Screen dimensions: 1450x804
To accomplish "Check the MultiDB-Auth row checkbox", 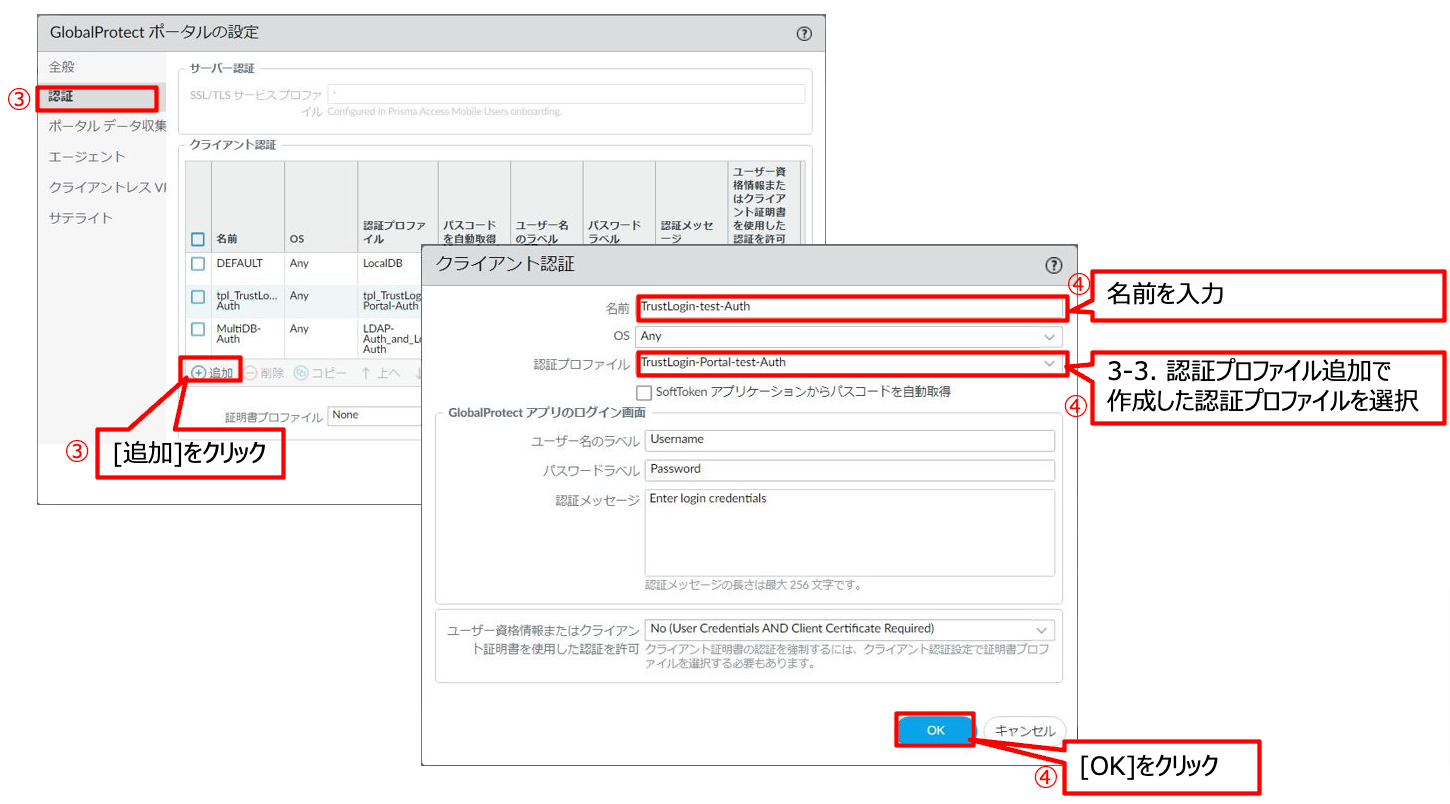I will click(198, 329).
